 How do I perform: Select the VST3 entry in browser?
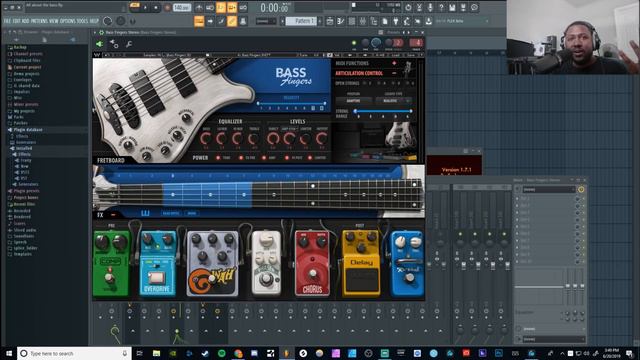(x=24, y=172)
